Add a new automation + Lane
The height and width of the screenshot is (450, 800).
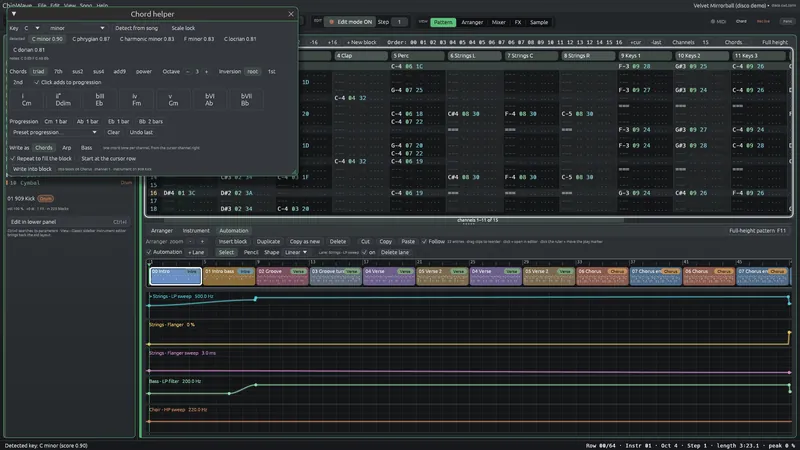196,253
